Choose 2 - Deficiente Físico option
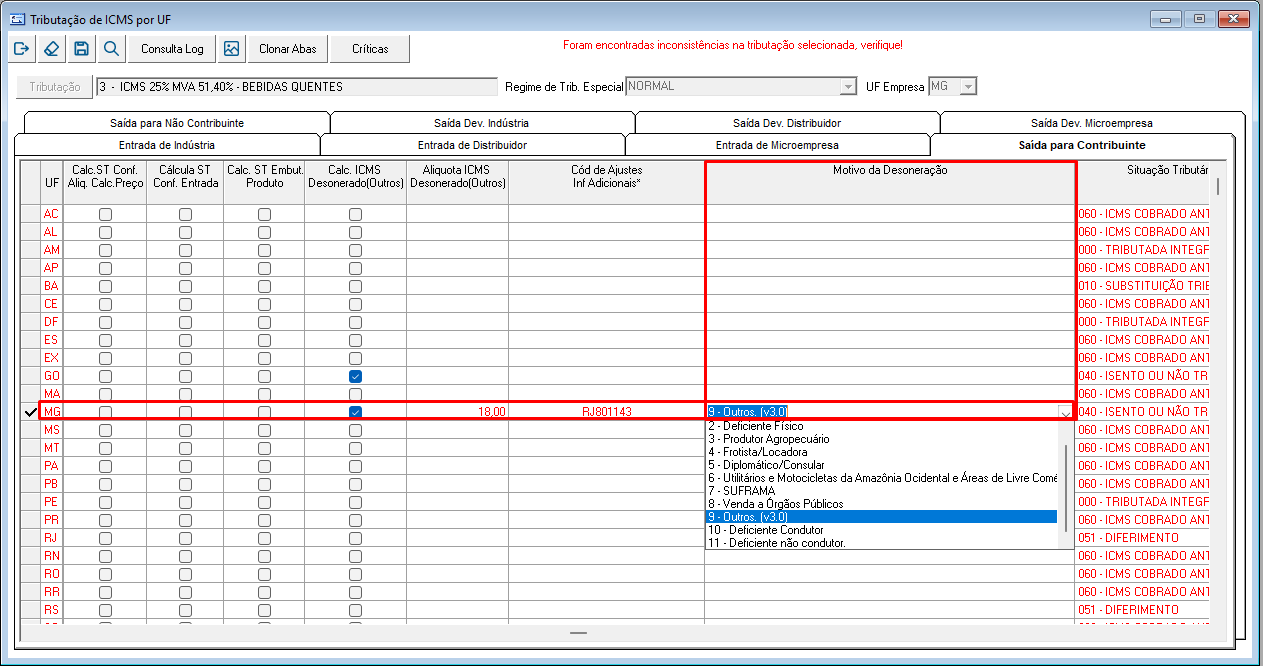This screenshot has width=1263, height=666. click(882, 426)
